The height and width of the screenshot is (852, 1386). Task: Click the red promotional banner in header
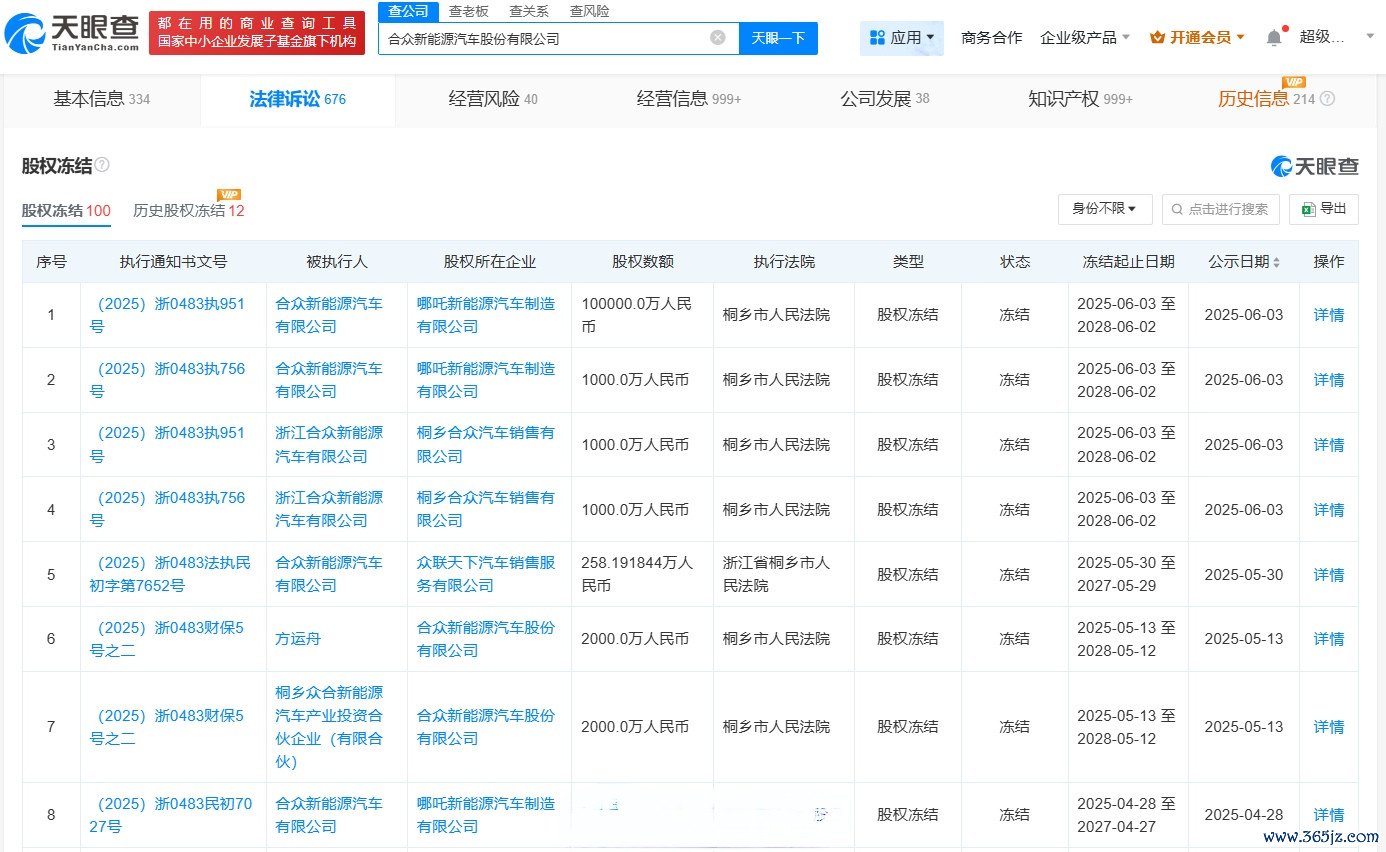257,33
